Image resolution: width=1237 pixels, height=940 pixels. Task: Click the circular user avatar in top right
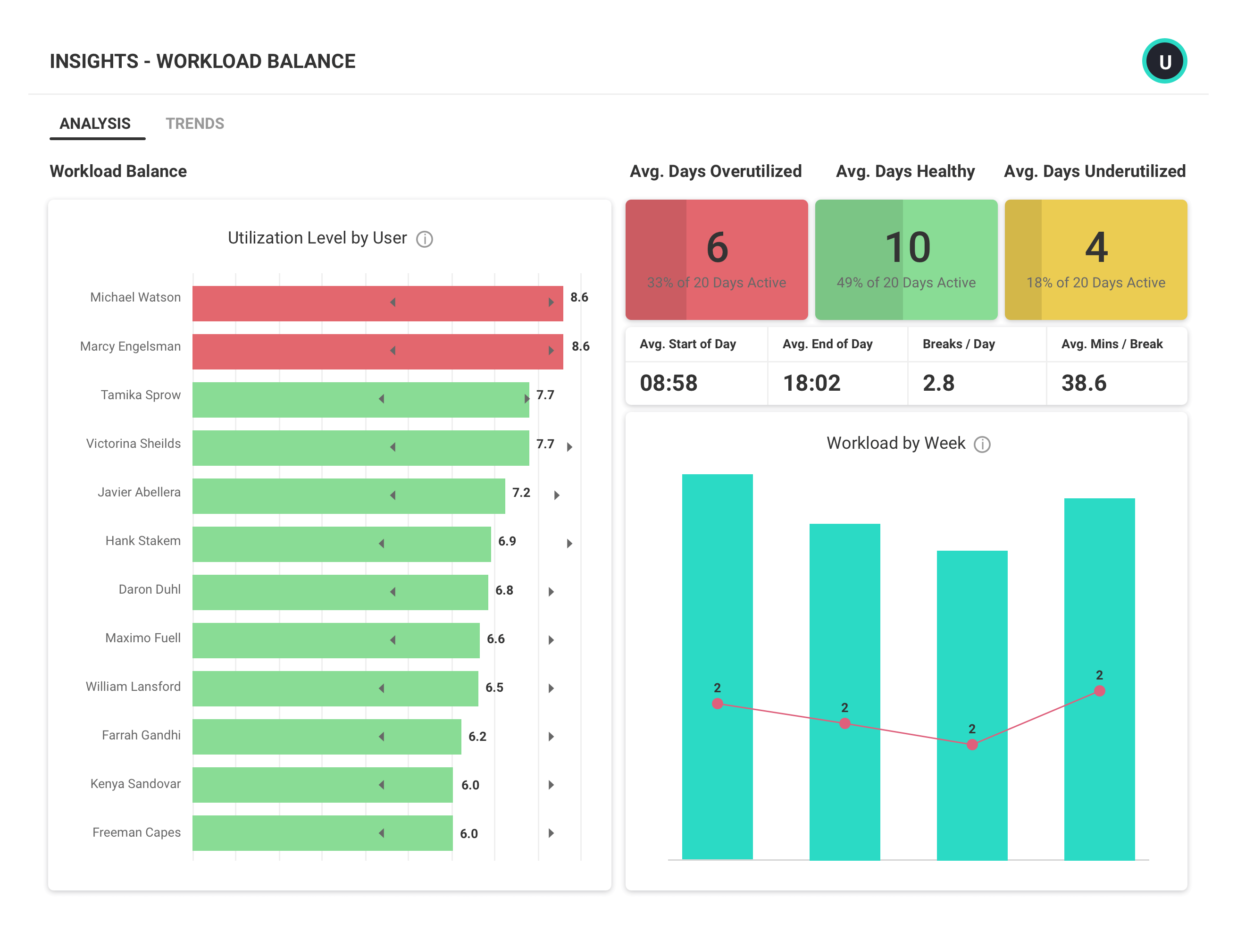point(1164,61)
